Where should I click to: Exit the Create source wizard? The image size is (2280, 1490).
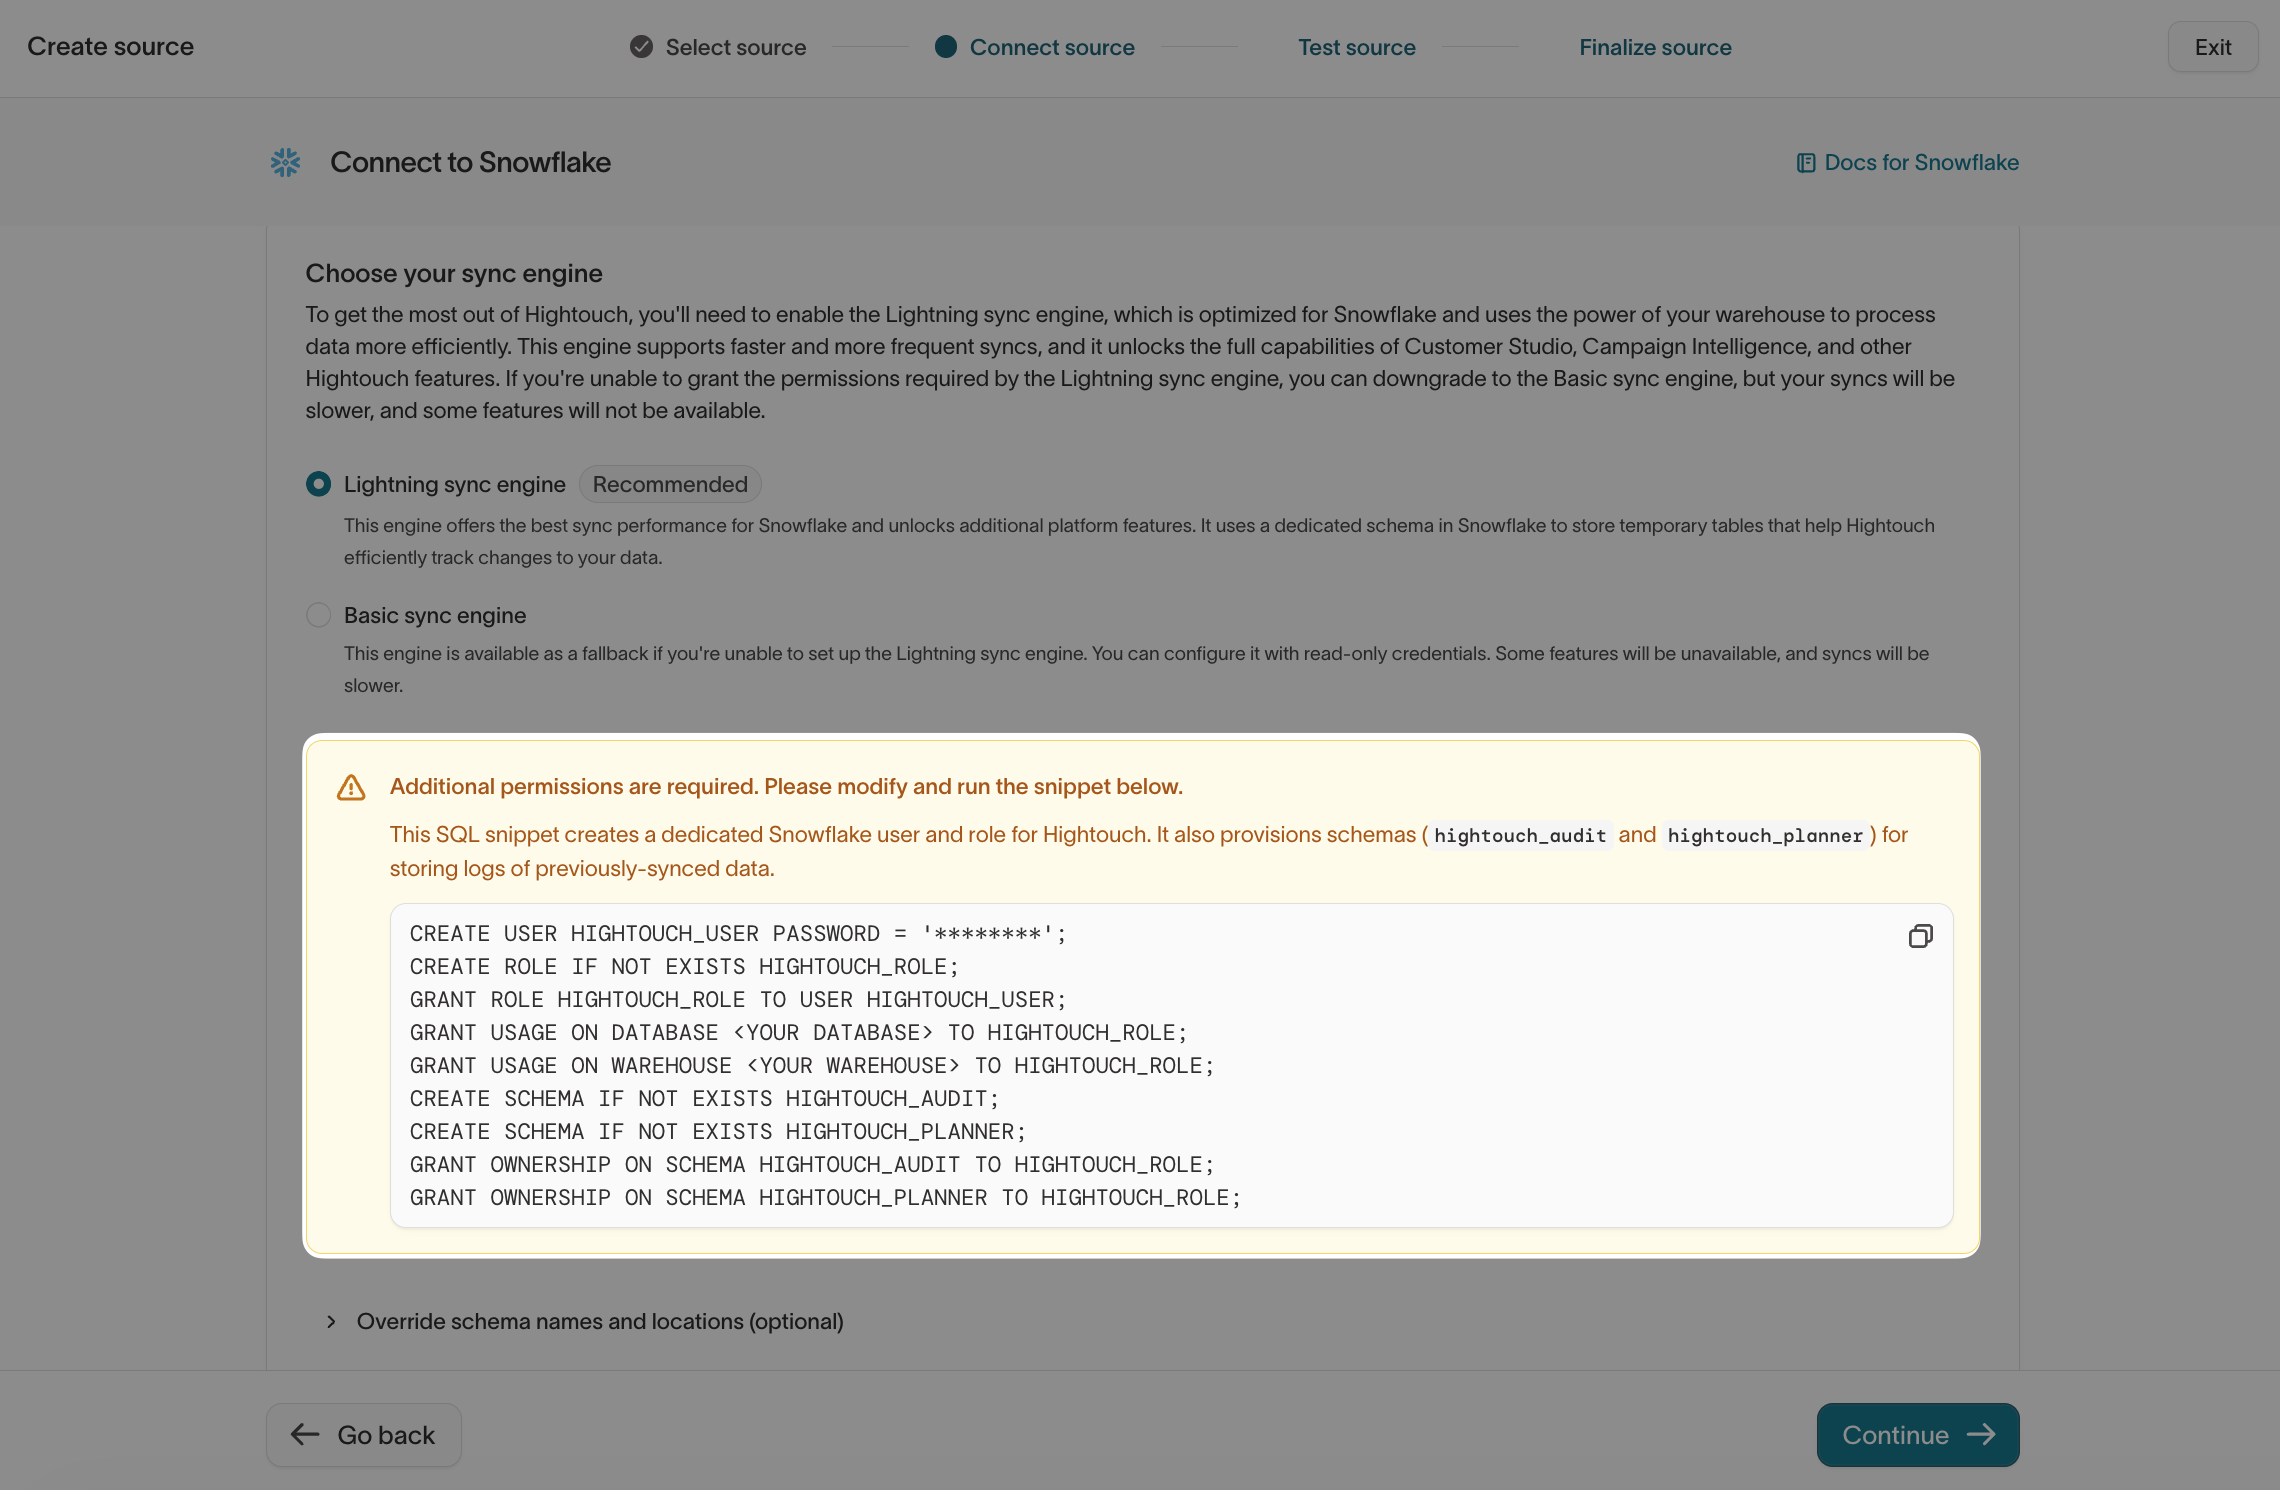(2212, 47)
